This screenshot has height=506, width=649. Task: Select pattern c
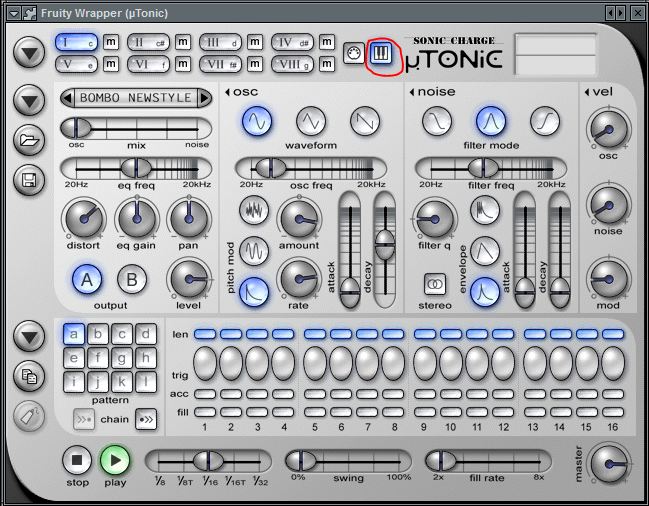pyautogui.click(x=122, y=334)
